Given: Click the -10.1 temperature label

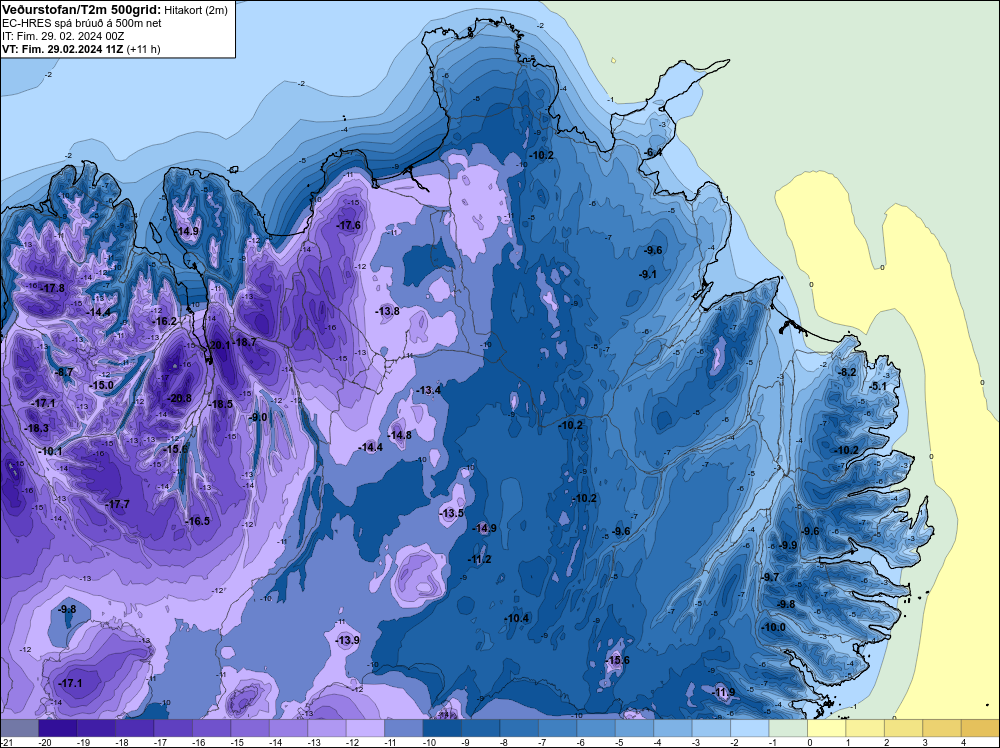Looking at the screenshot, I should tap(50, 451).
